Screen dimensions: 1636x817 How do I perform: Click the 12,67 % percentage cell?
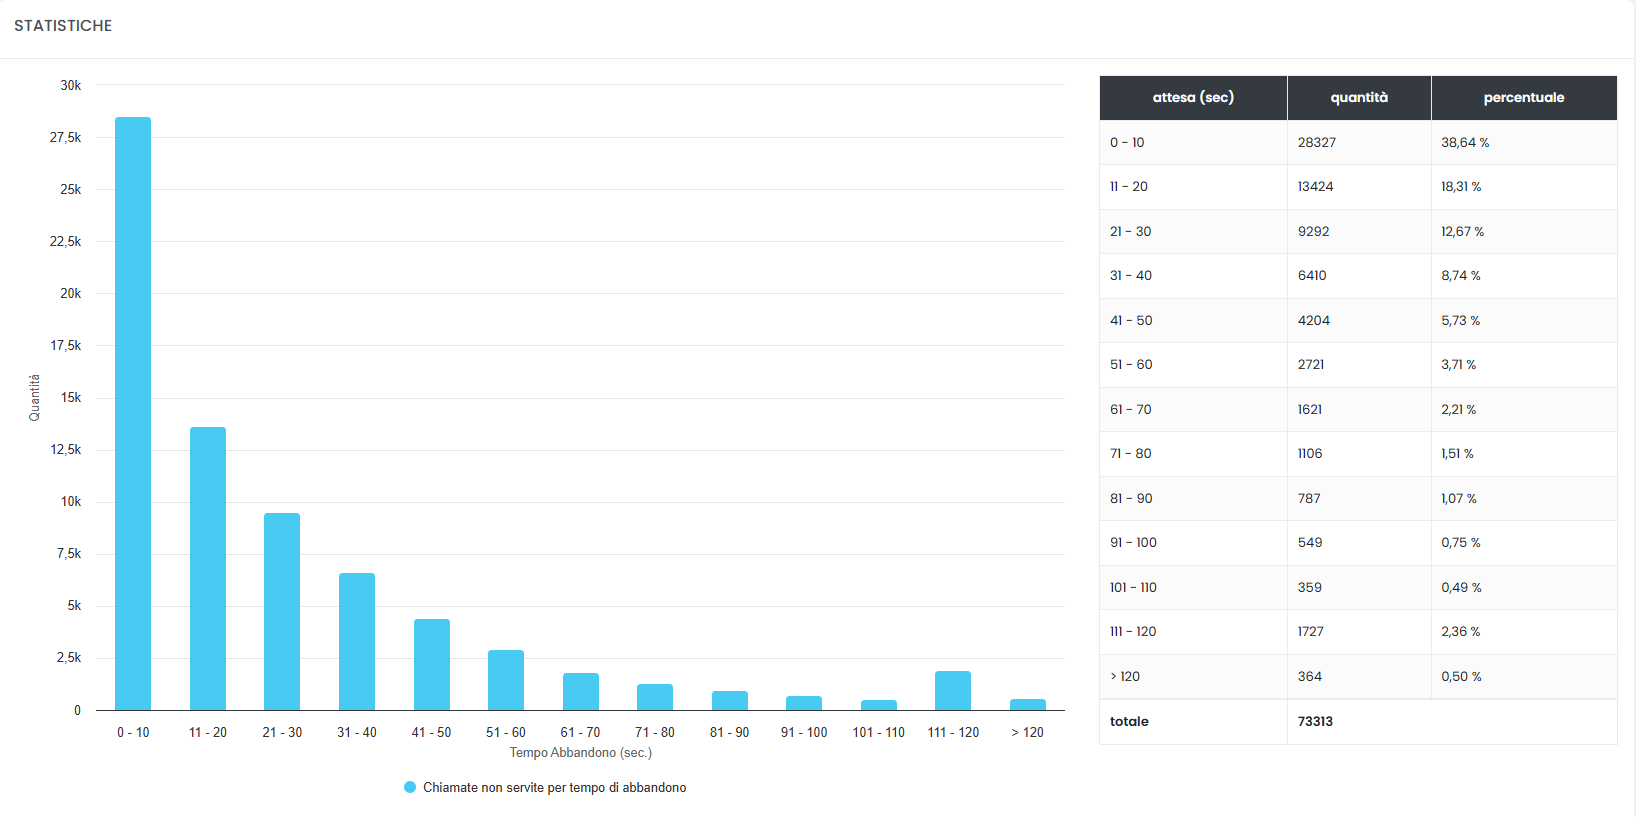pyautogui.click(x=1462, y=232)
